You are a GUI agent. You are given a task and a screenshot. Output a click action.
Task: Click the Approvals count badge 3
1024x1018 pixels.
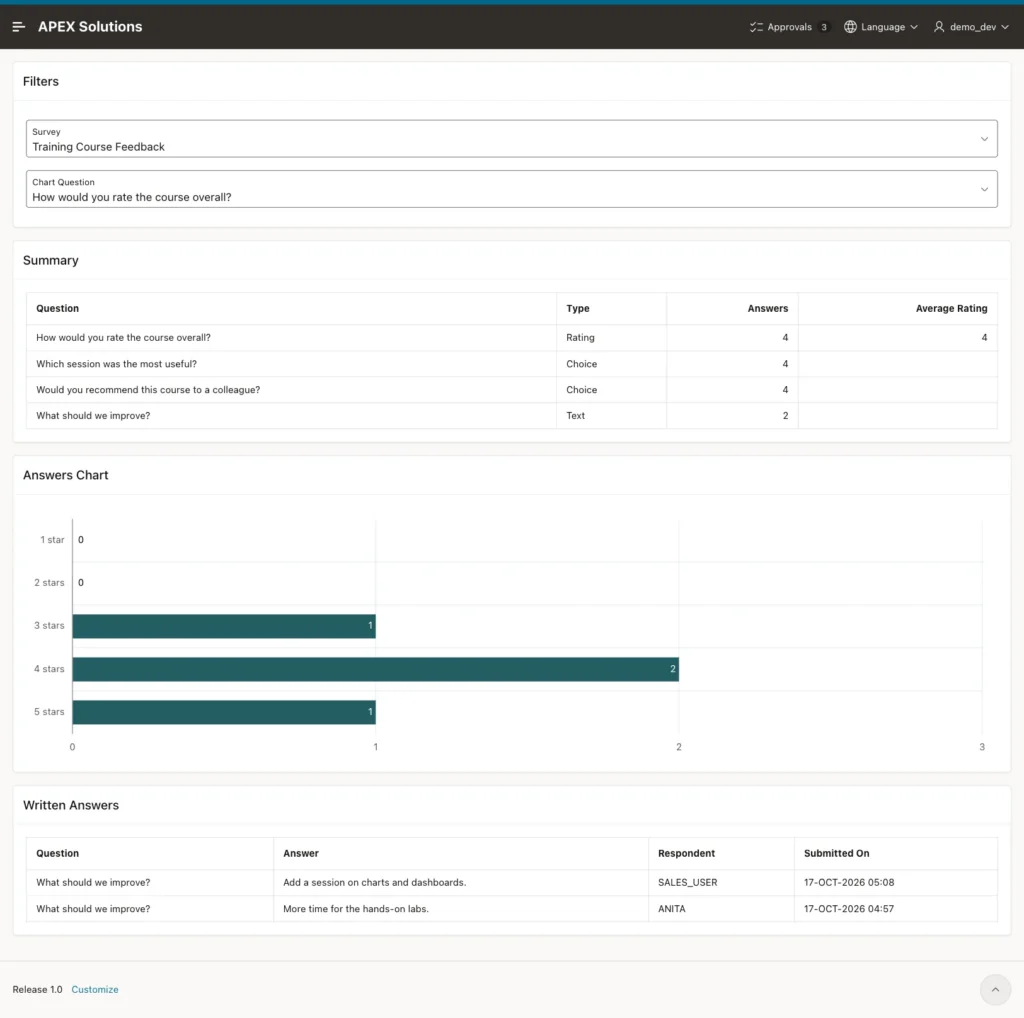point(824,27)
